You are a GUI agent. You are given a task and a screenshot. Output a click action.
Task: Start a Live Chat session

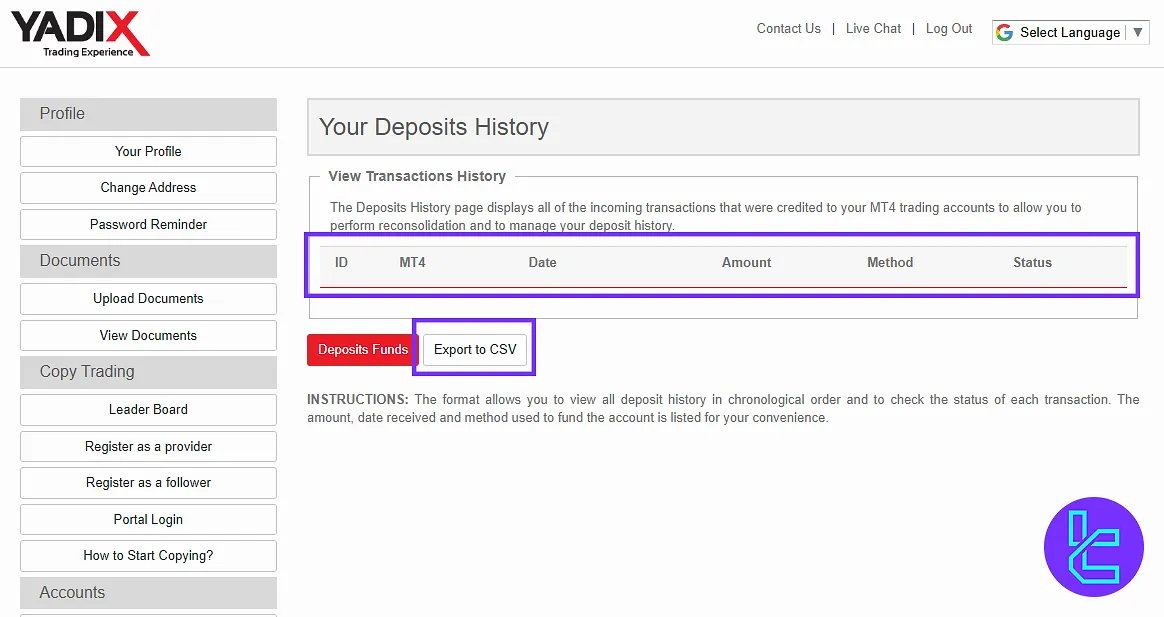(873, 28)
